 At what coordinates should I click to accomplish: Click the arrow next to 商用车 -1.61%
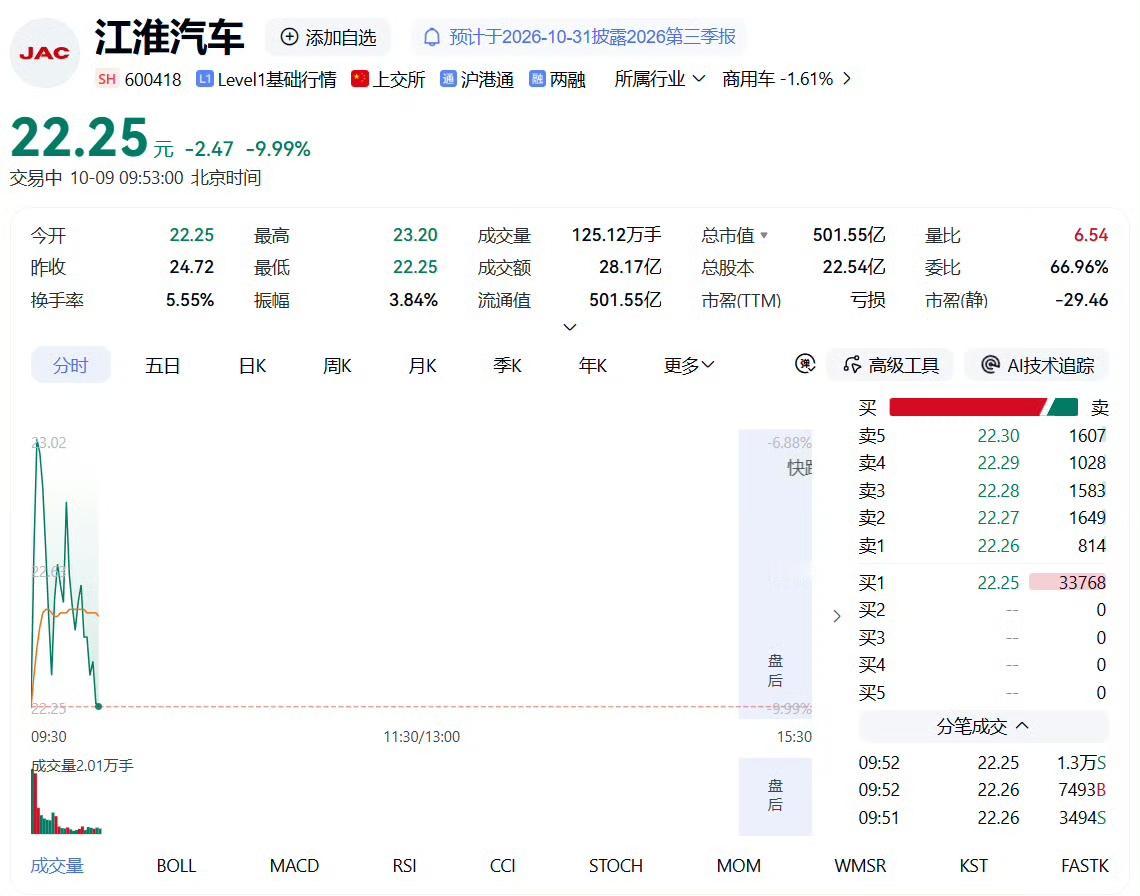[x=846, y=79]
